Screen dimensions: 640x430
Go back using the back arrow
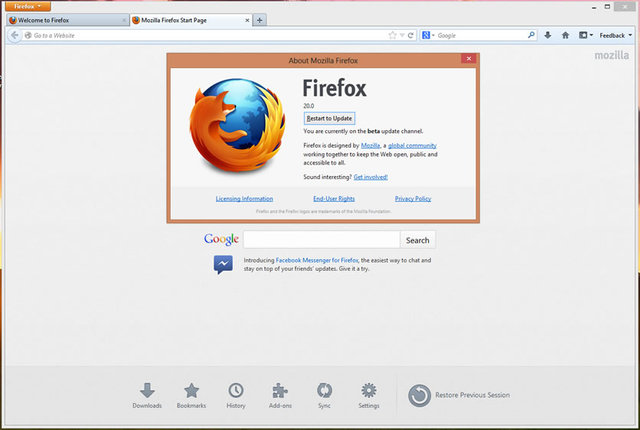(x=15, y=35)
